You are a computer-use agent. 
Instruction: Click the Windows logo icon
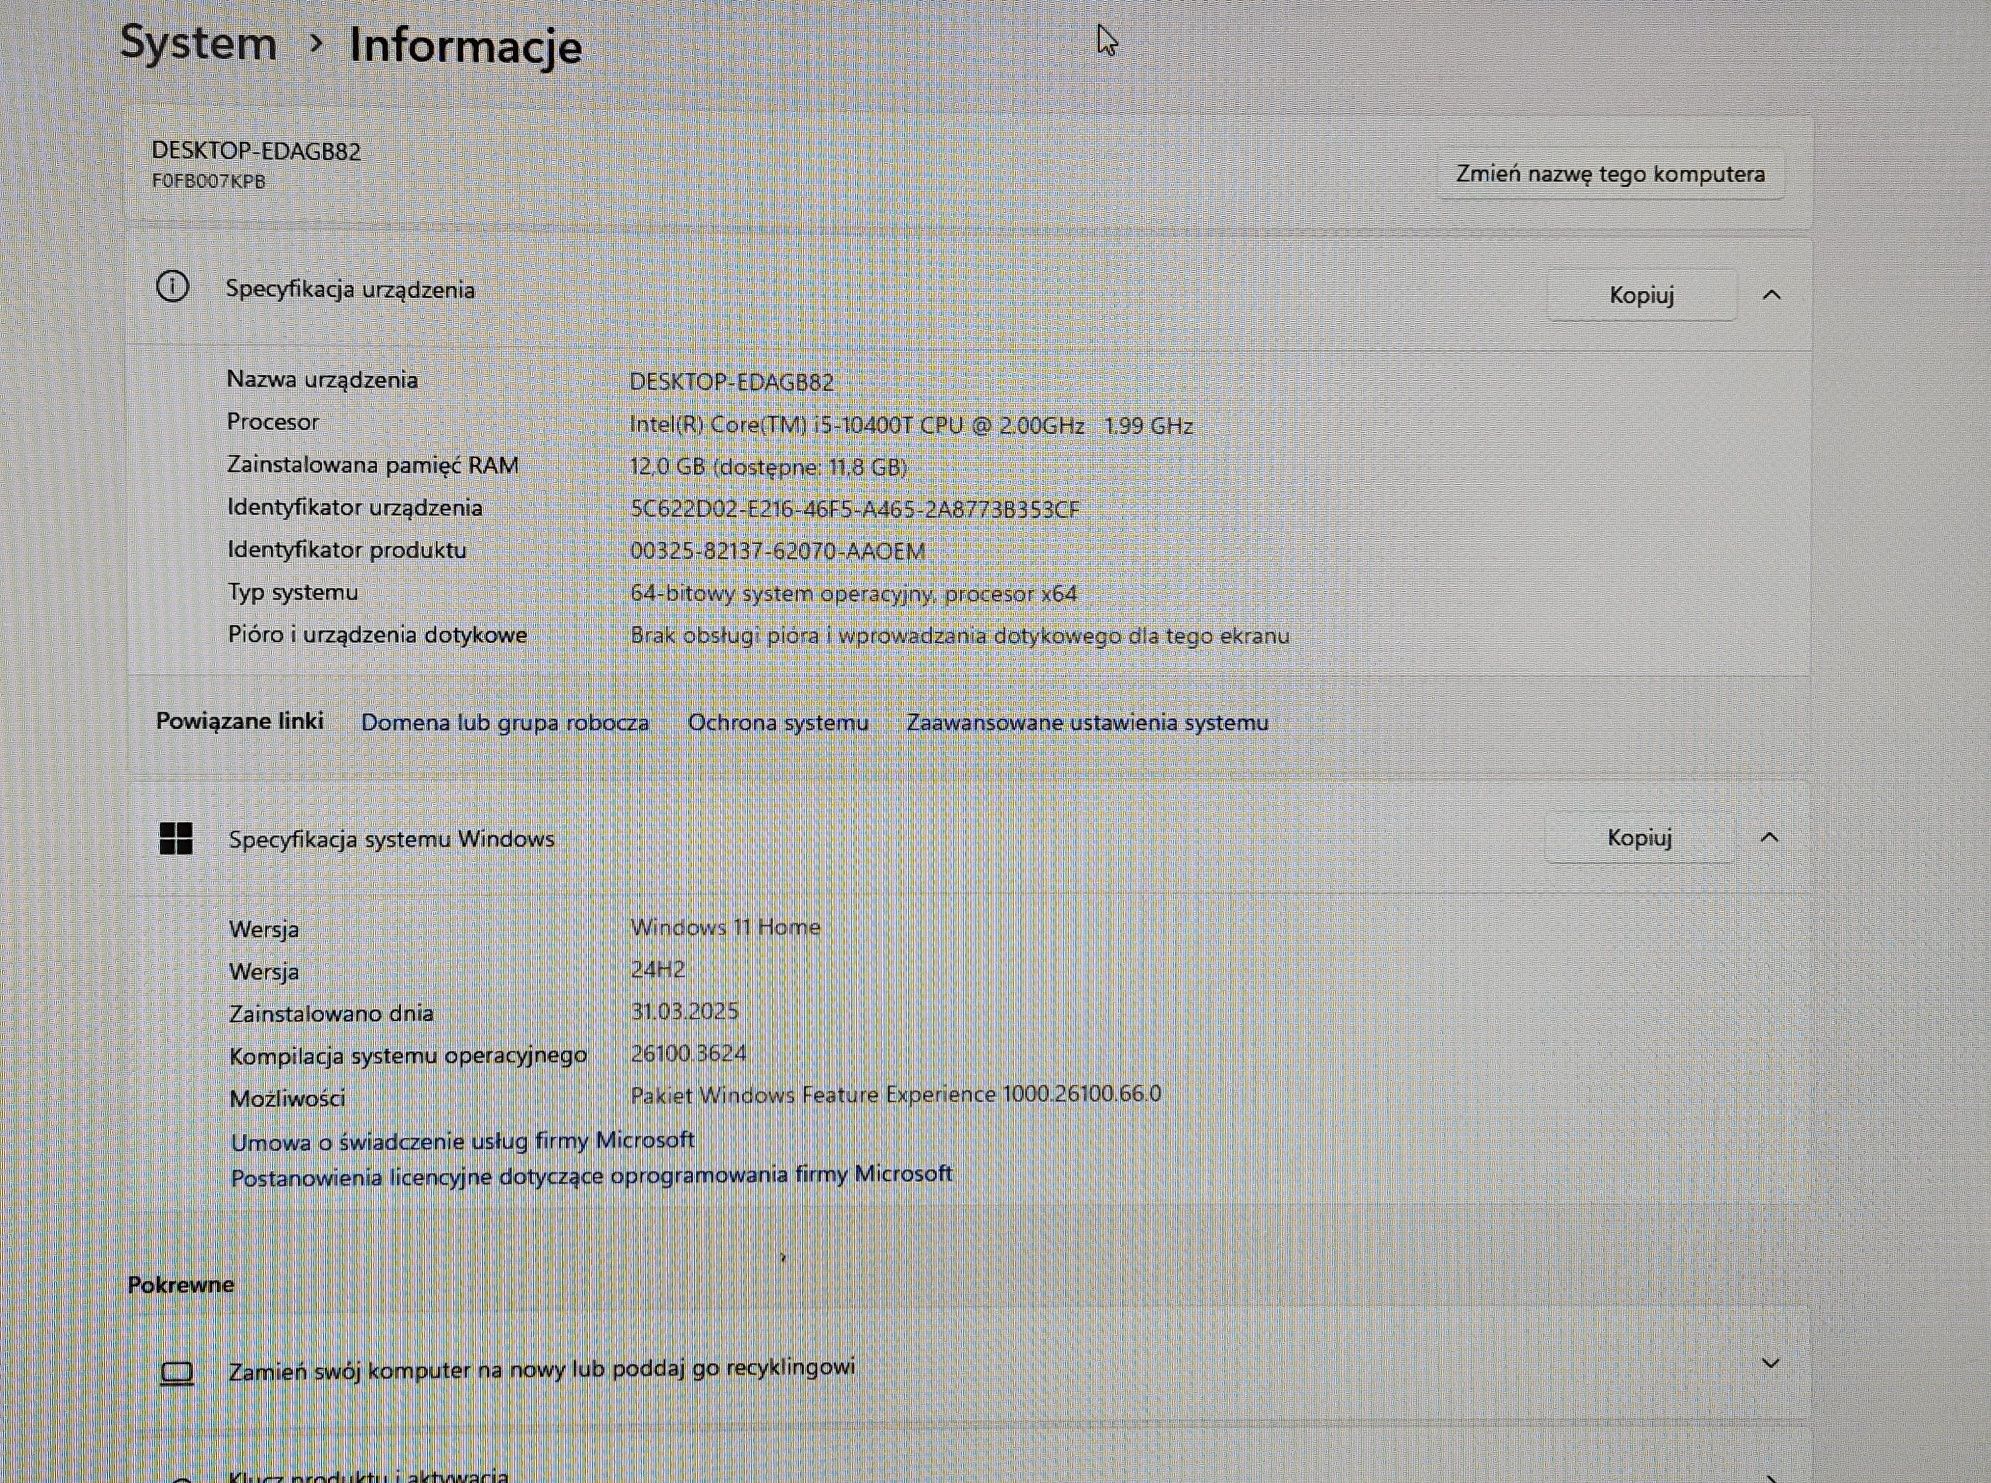point(176,838)
